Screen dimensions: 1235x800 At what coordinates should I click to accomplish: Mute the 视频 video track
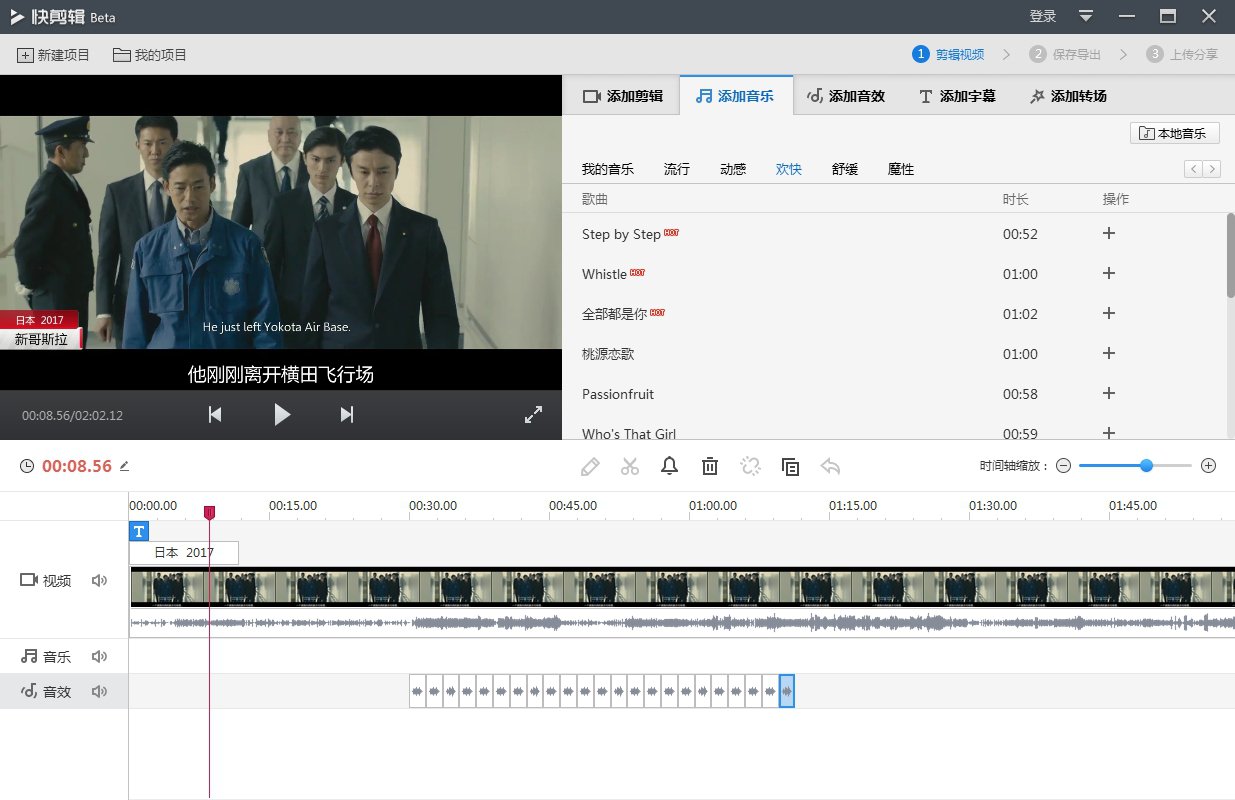pyautogui.click(x=99, y=580)
